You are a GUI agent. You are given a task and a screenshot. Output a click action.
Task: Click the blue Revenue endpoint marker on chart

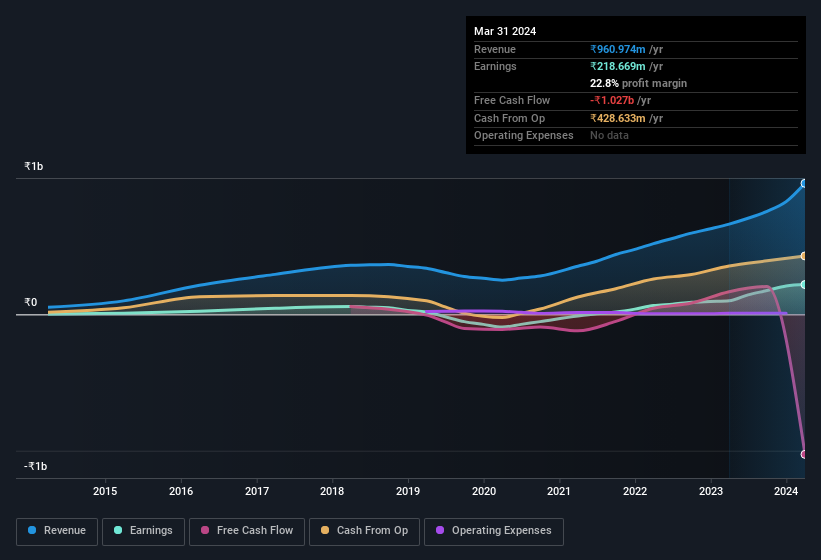point(804,184)
